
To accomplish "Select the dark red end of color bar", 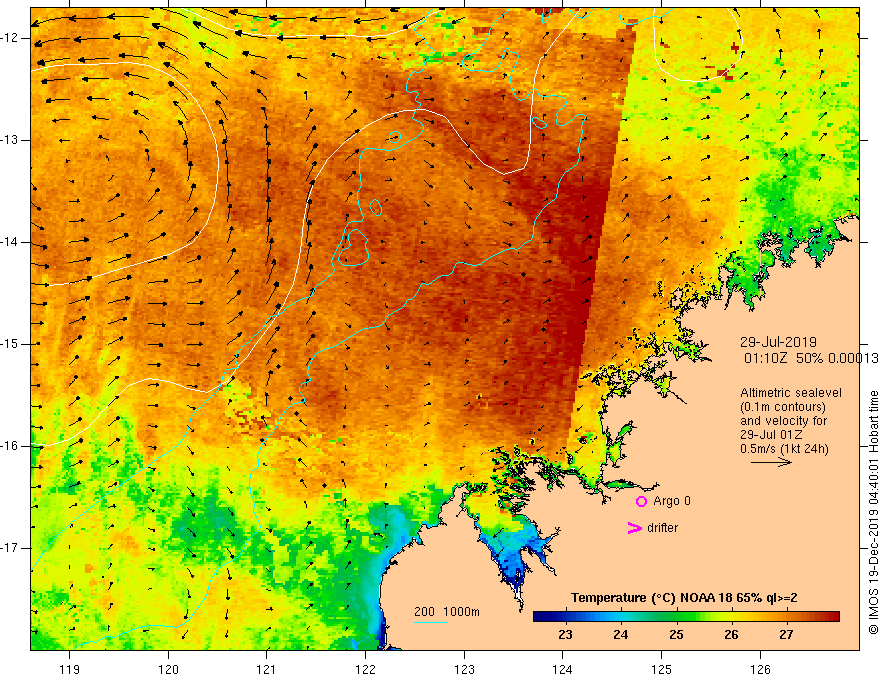I will 833,617.
